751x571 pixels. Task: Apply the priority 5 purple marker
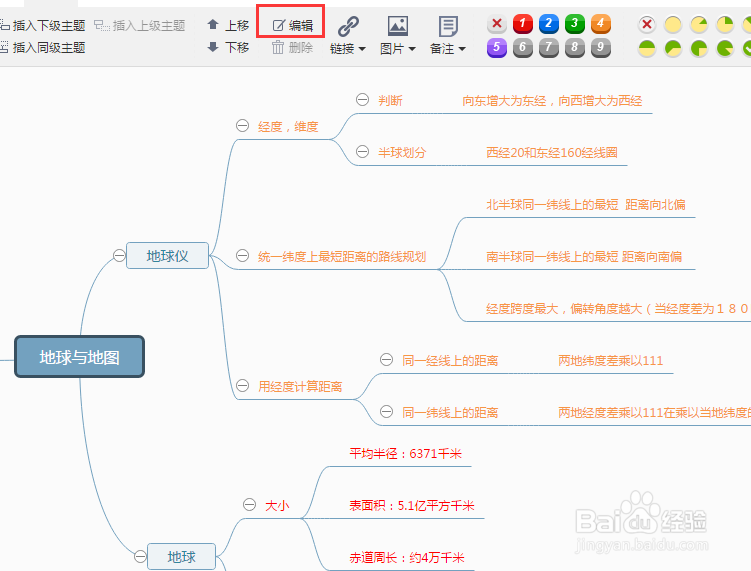pos(497,48)
